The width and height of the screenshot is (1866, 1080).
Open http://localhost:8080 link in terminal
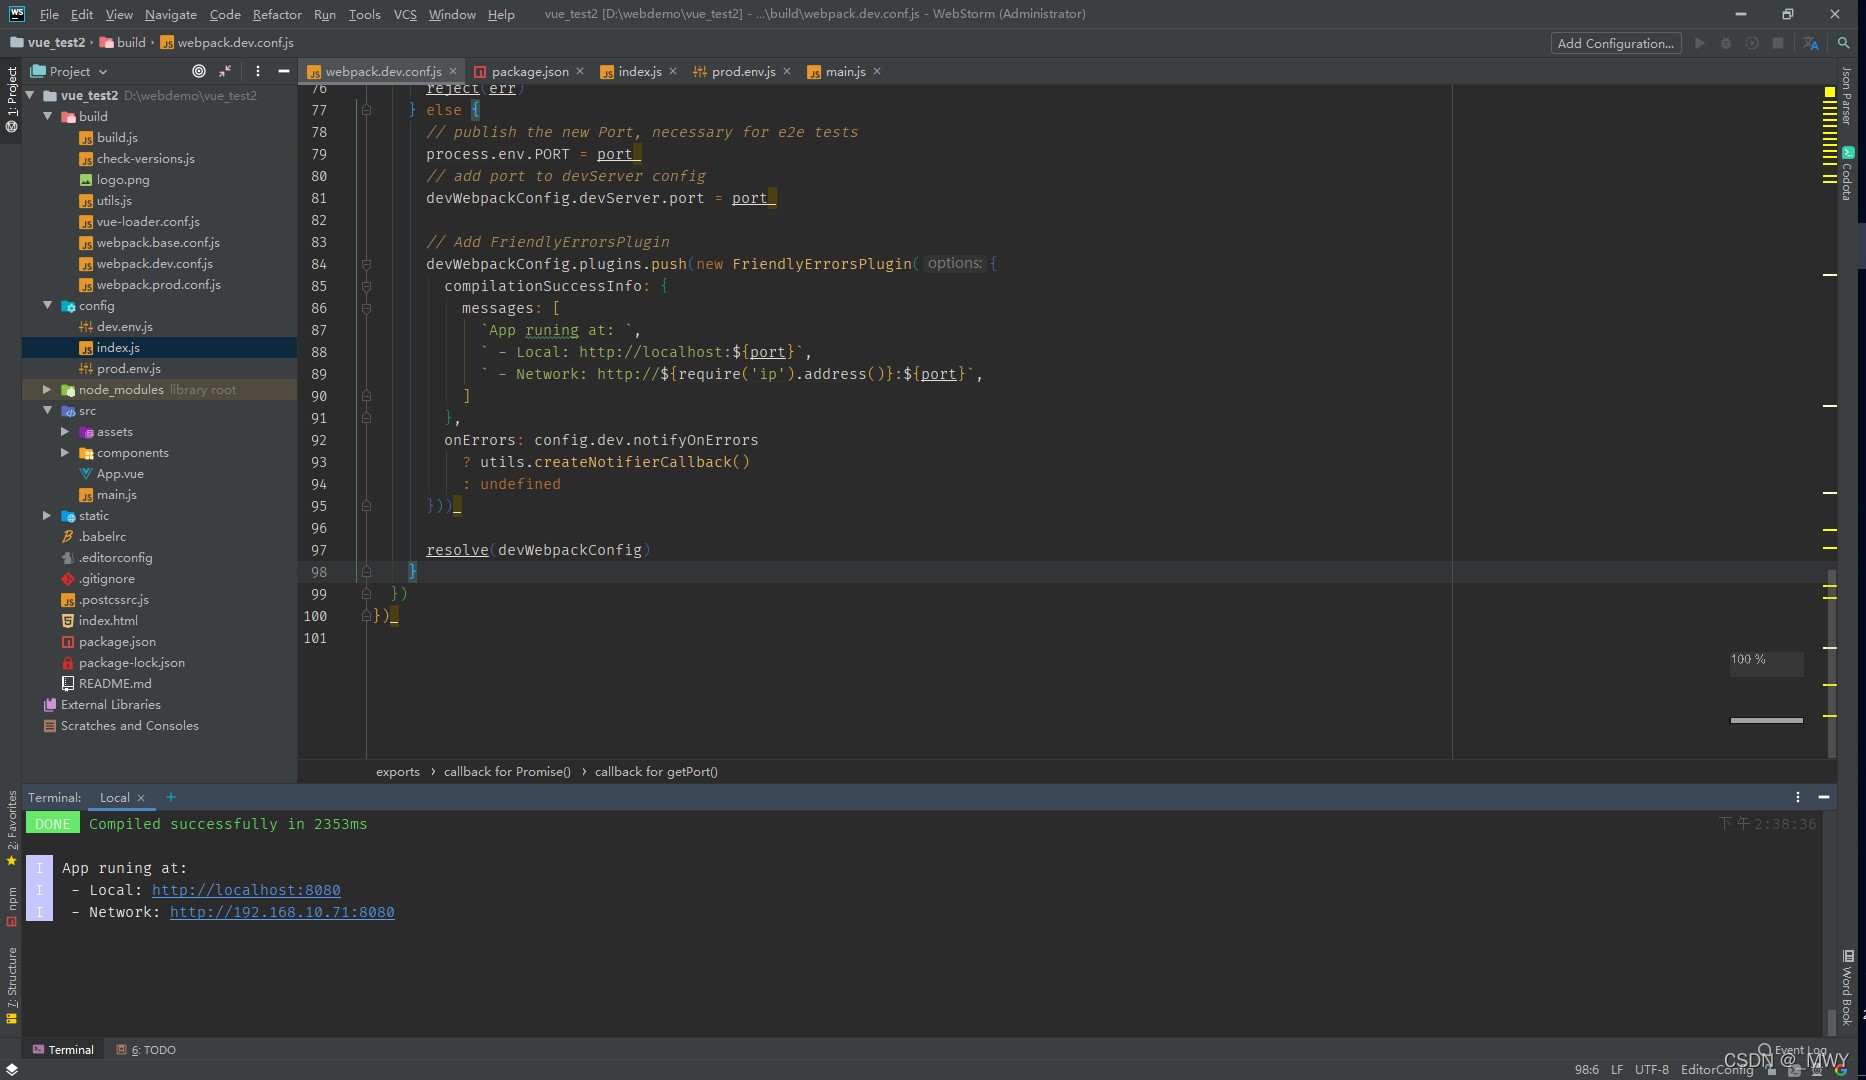point(246,890)
